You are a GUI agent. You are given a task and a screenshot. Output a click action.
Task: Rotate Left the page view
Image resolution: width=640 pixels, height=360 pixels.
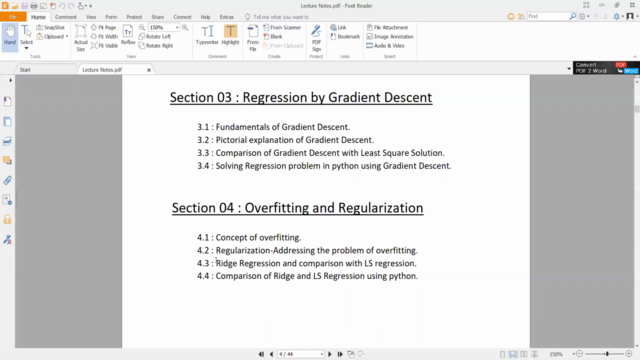154,36
